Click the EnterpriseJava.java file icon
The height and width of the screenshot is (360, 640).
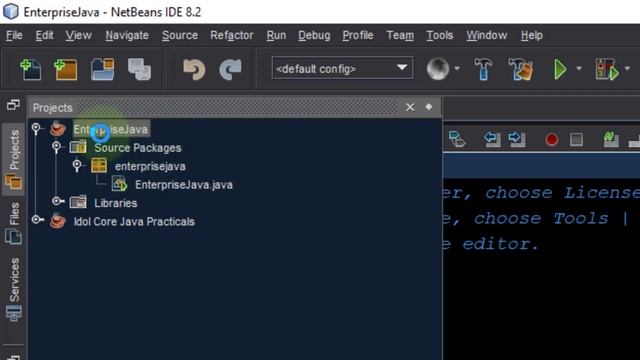point(119,184)
